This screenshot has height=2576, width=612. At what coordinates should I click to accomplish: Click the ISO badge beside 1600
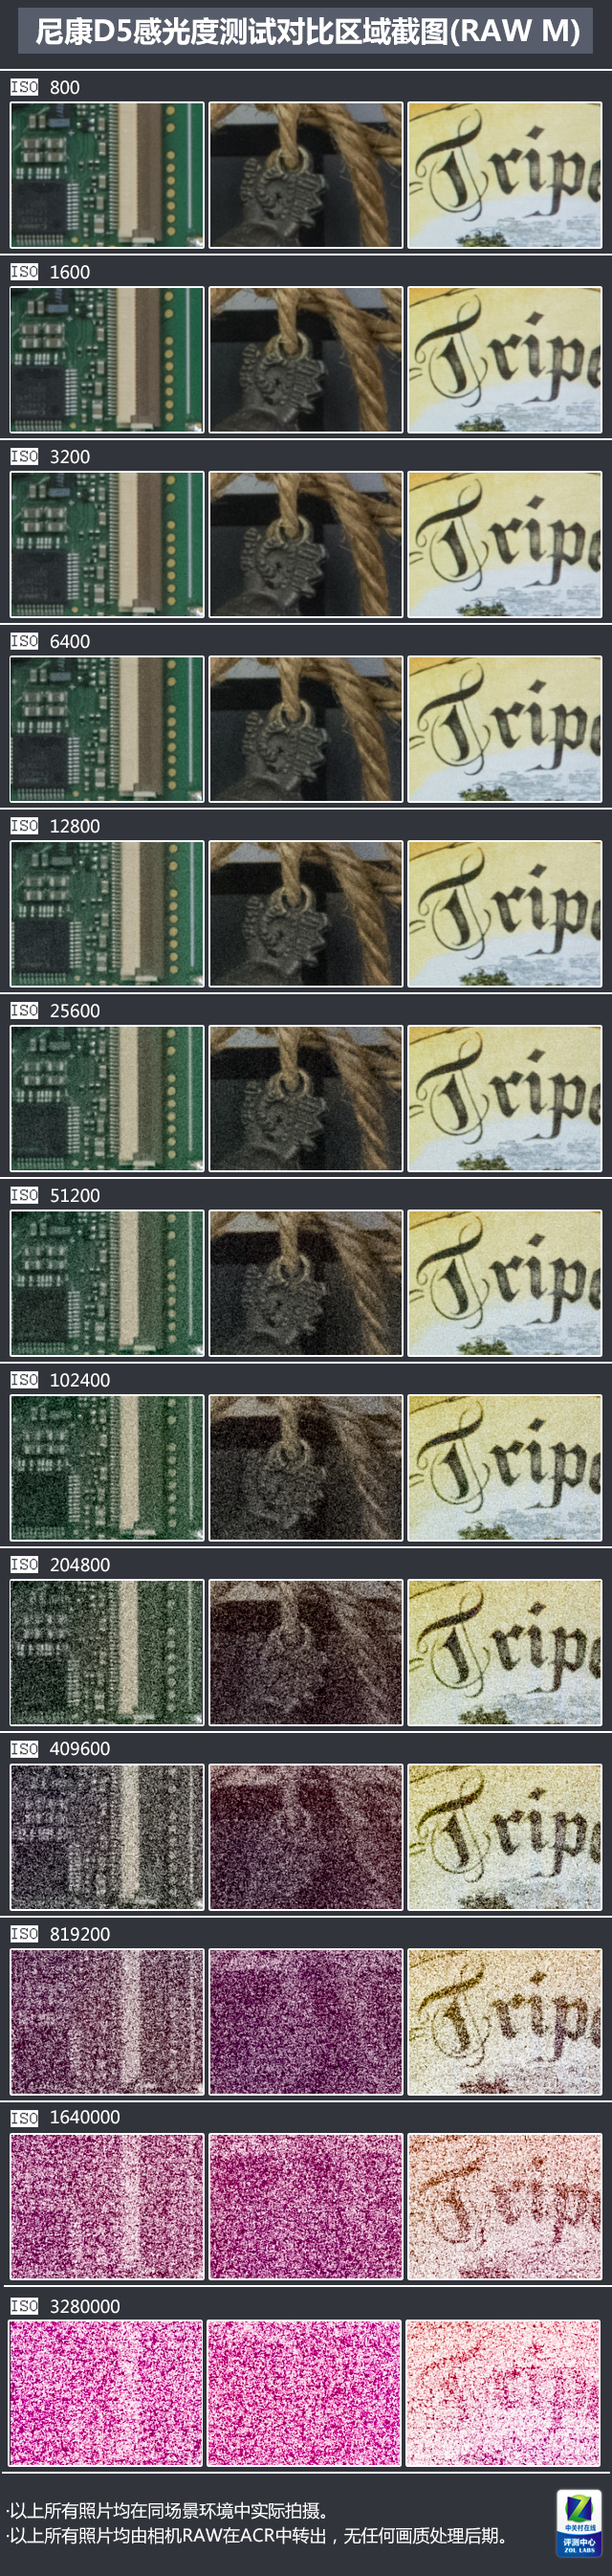coord(24,271)
